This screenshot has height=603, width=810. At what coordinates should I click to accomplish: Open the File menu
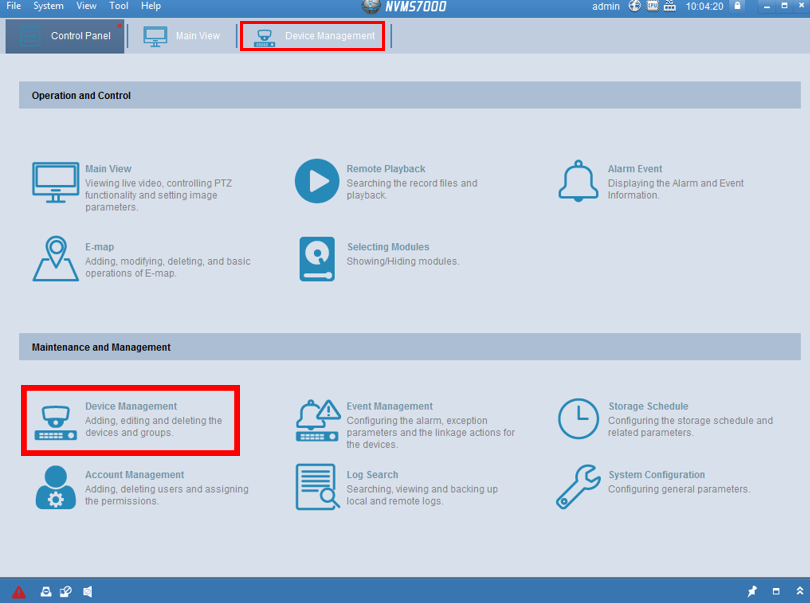[x=13, y=6]
